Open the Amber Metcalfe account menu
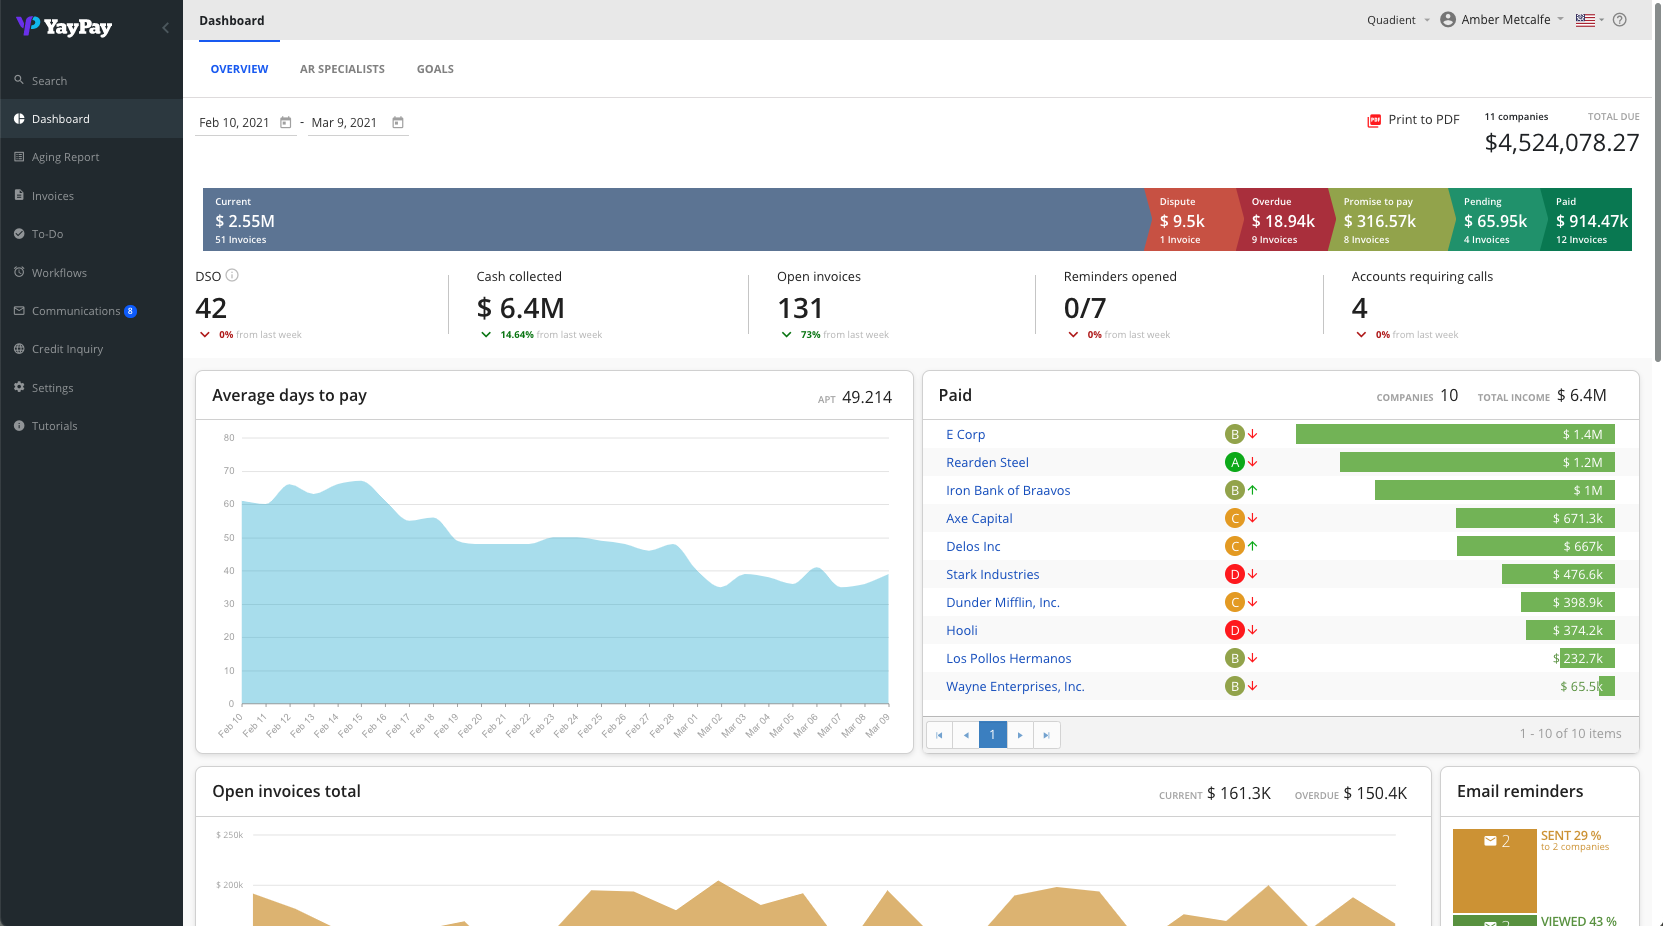 [x=1500, y=19]
